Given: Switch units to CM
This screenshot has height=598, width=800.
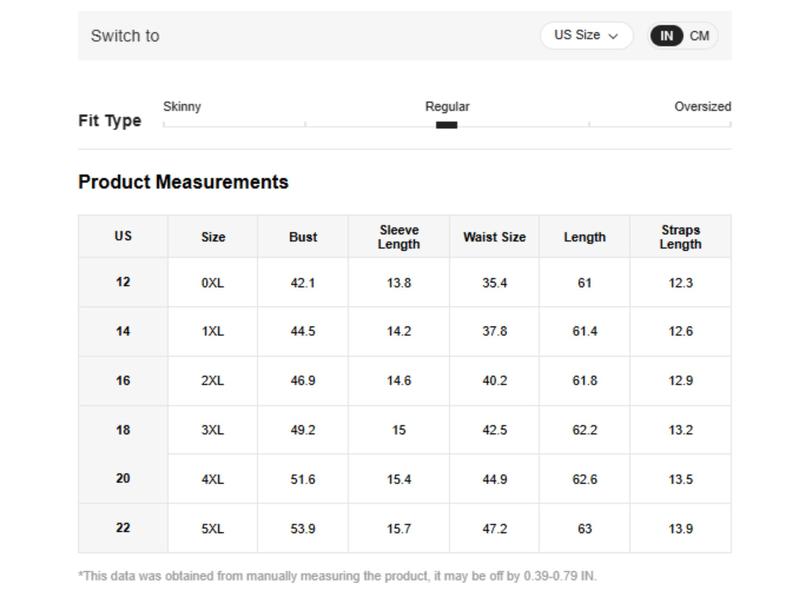Looking at the screenshot, I should click(x=699, y=36).
